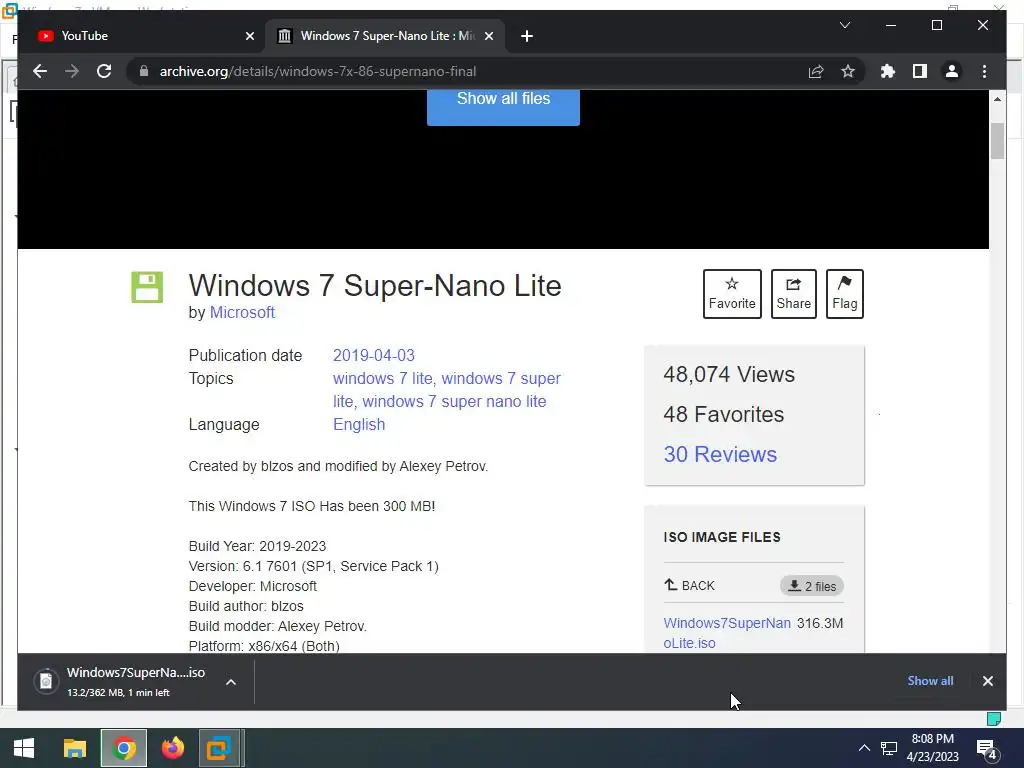Click the downloading iso file icon in download bar
Screen dimensions: 1024x768
[x=46, y=682]
